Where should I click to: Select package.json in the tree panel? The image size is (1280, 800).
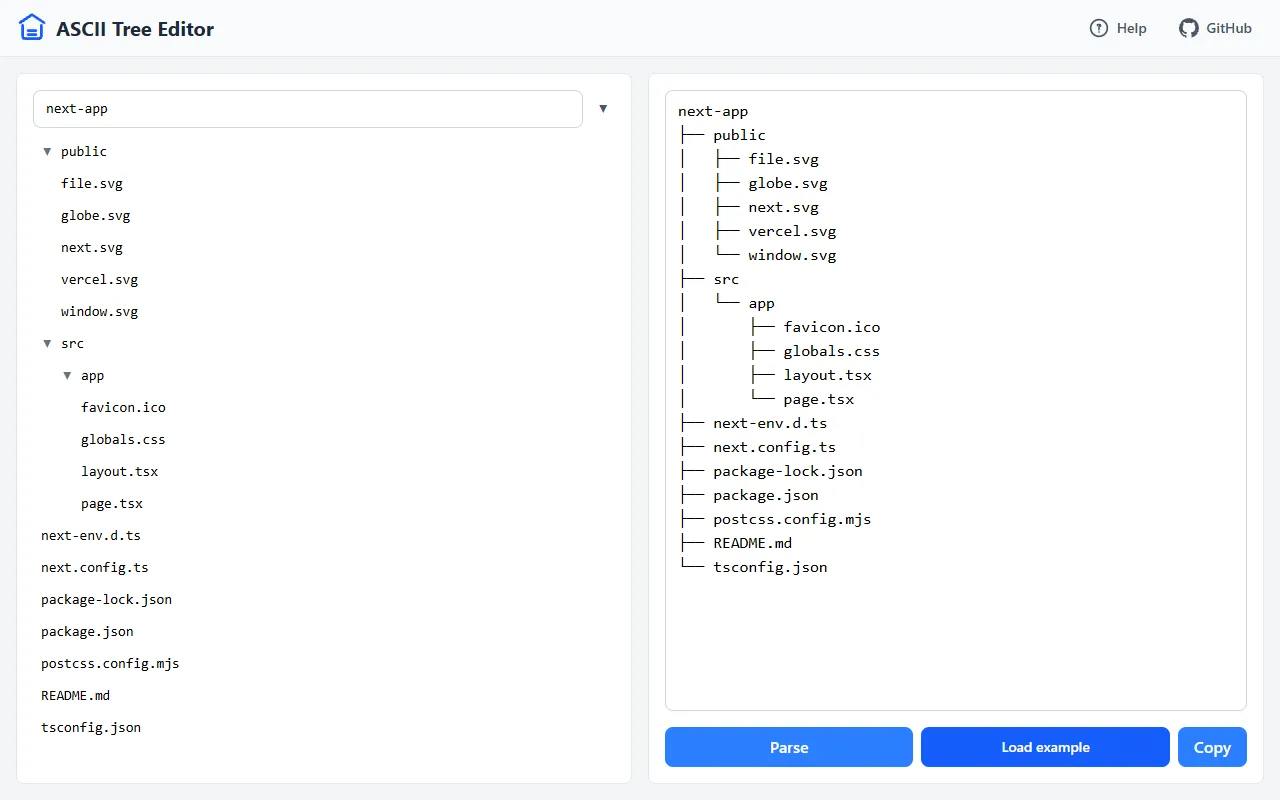coord(87,632)
